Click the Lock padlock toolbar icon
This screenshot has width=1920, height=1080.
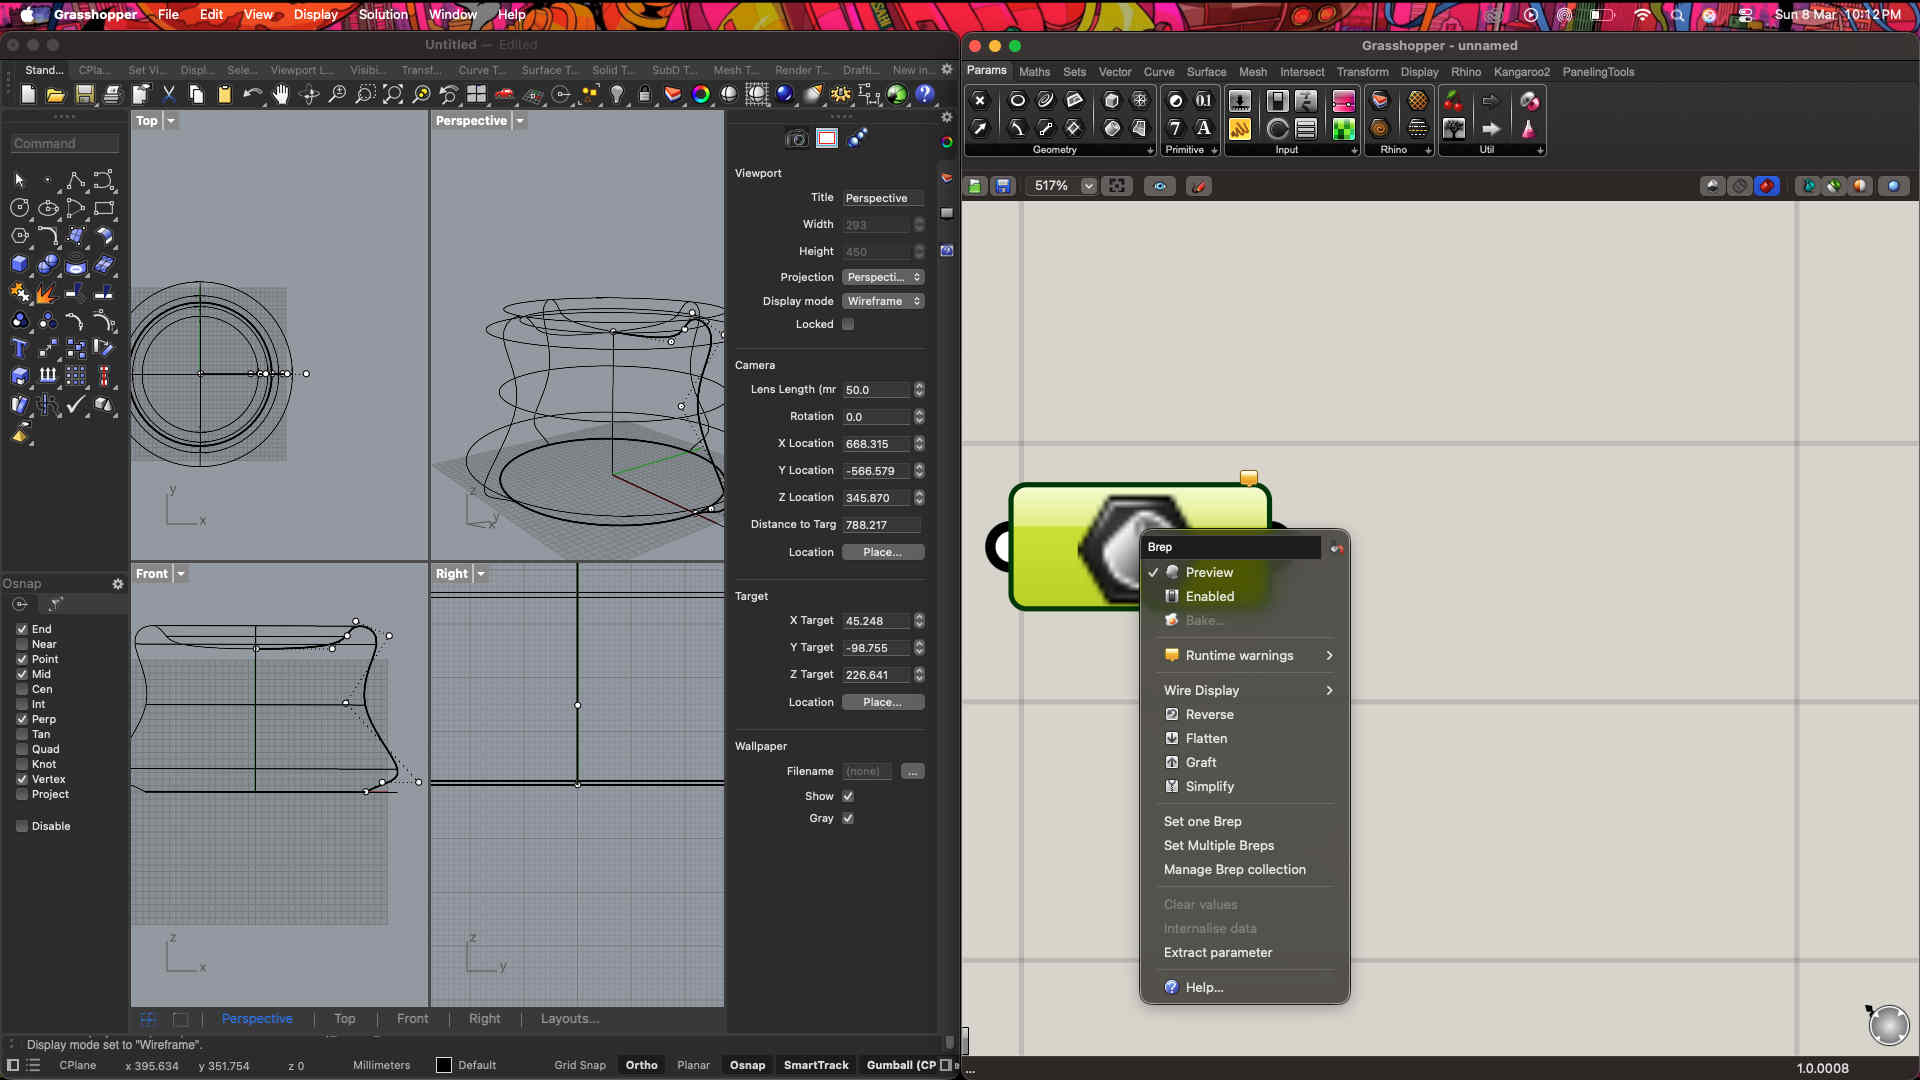645,94
